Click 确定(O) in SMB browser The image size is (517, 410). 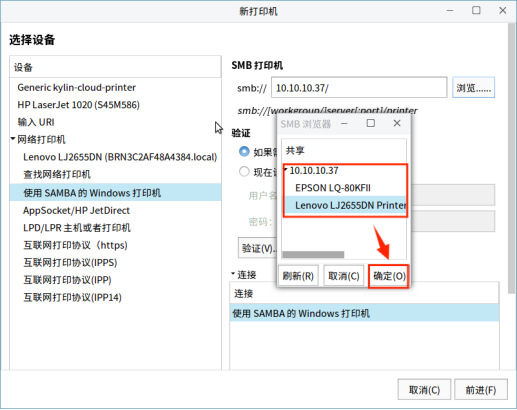pyautogui.click(x=389, y=276)
